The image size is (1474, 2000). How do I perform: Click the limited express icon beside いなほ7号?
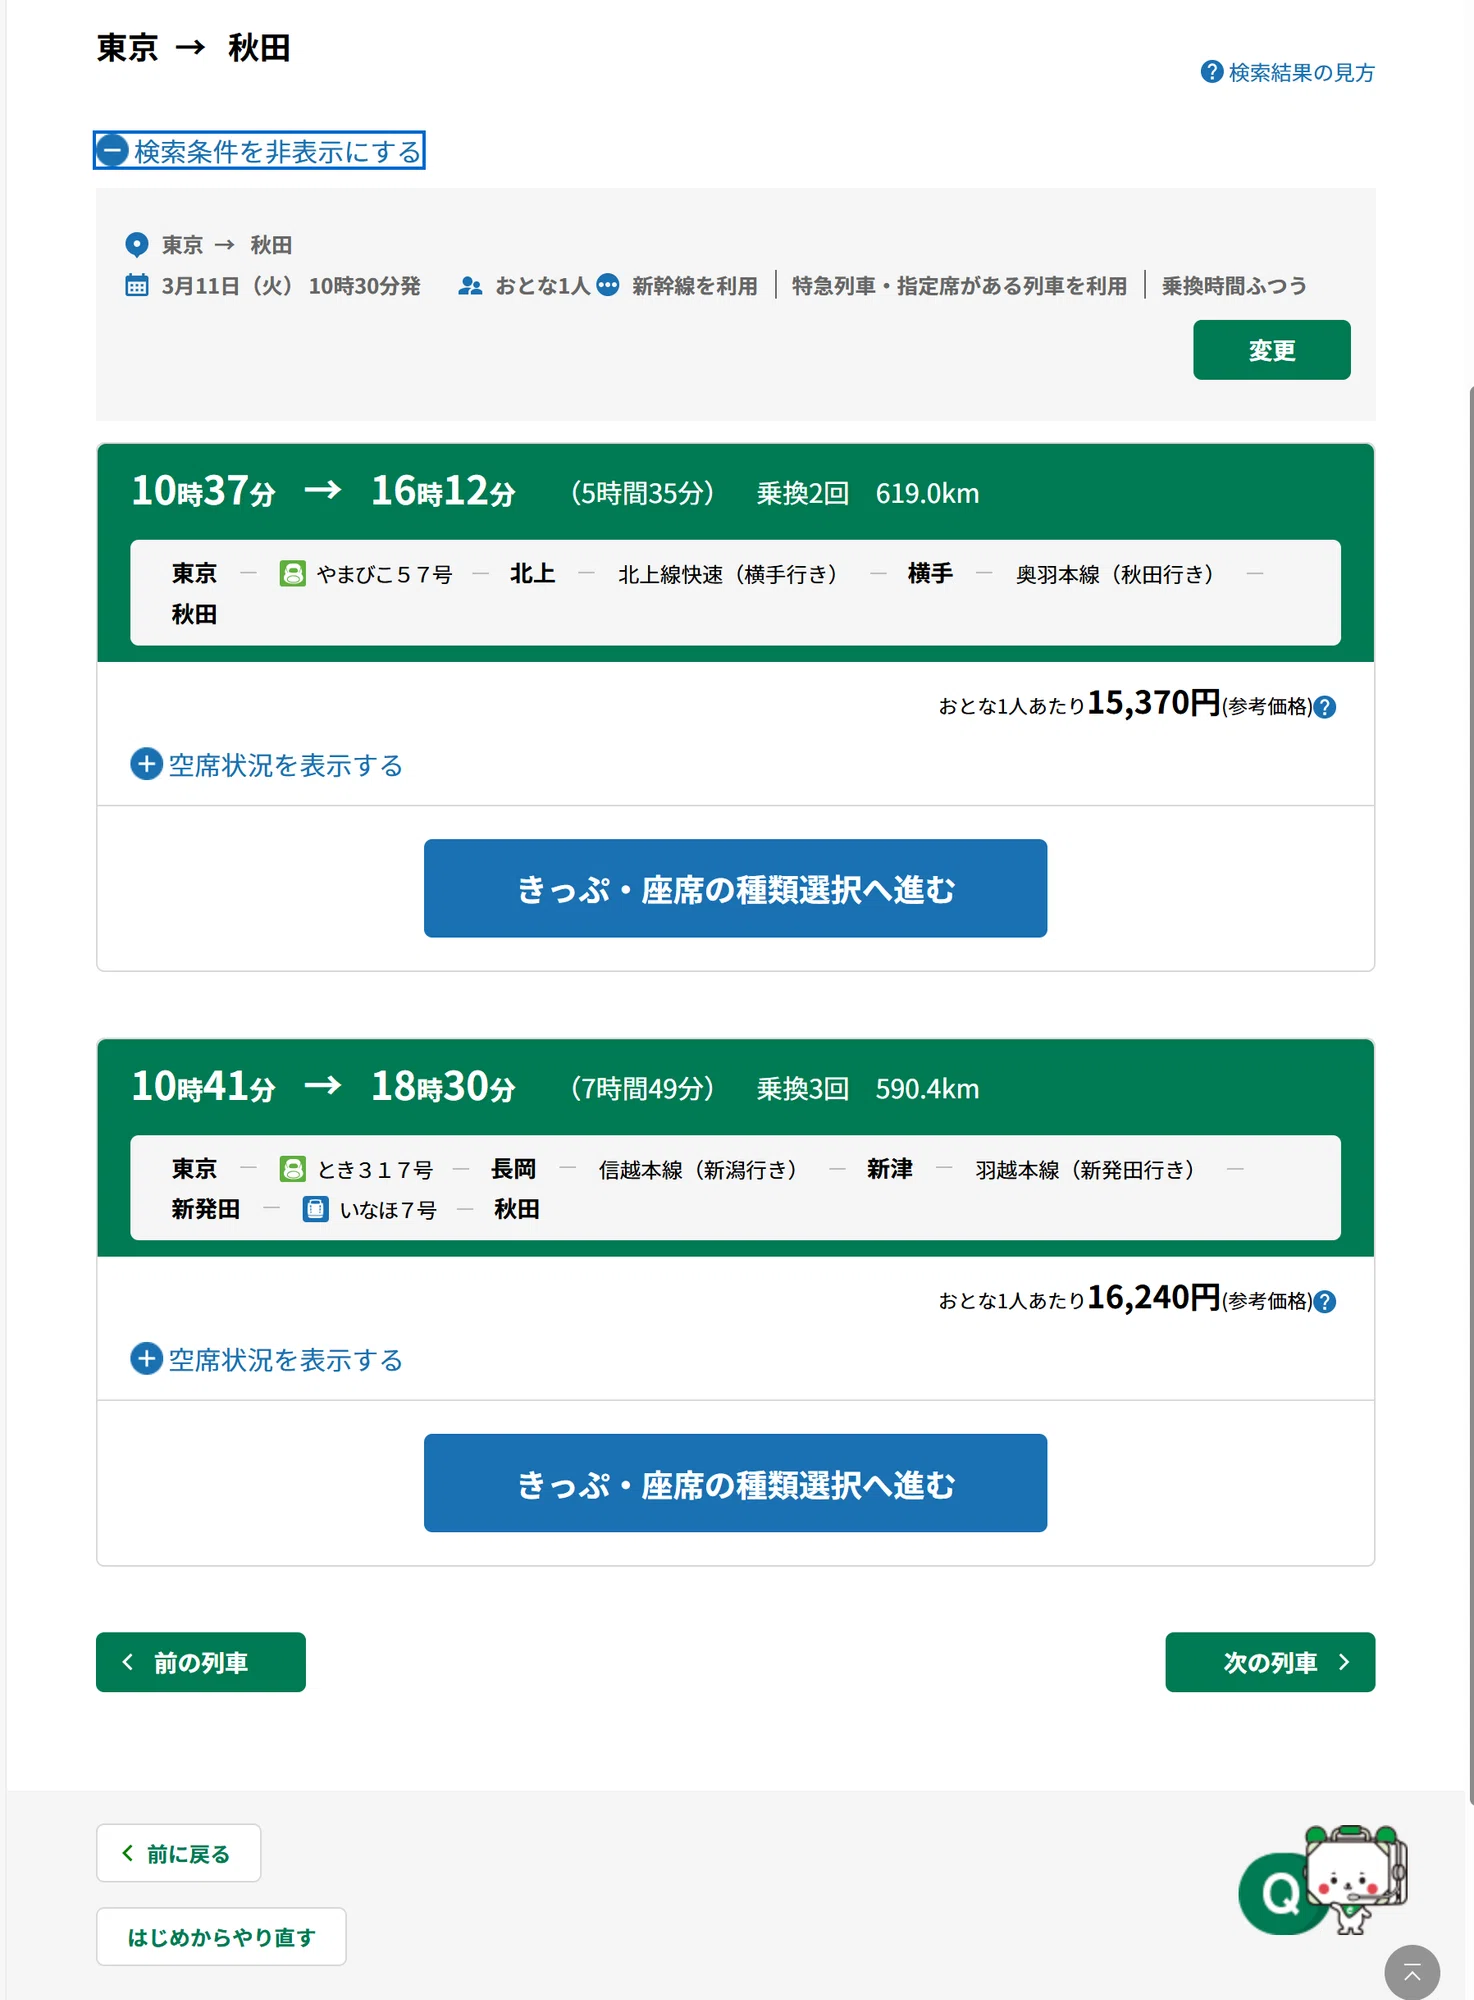click(316, 1209)
